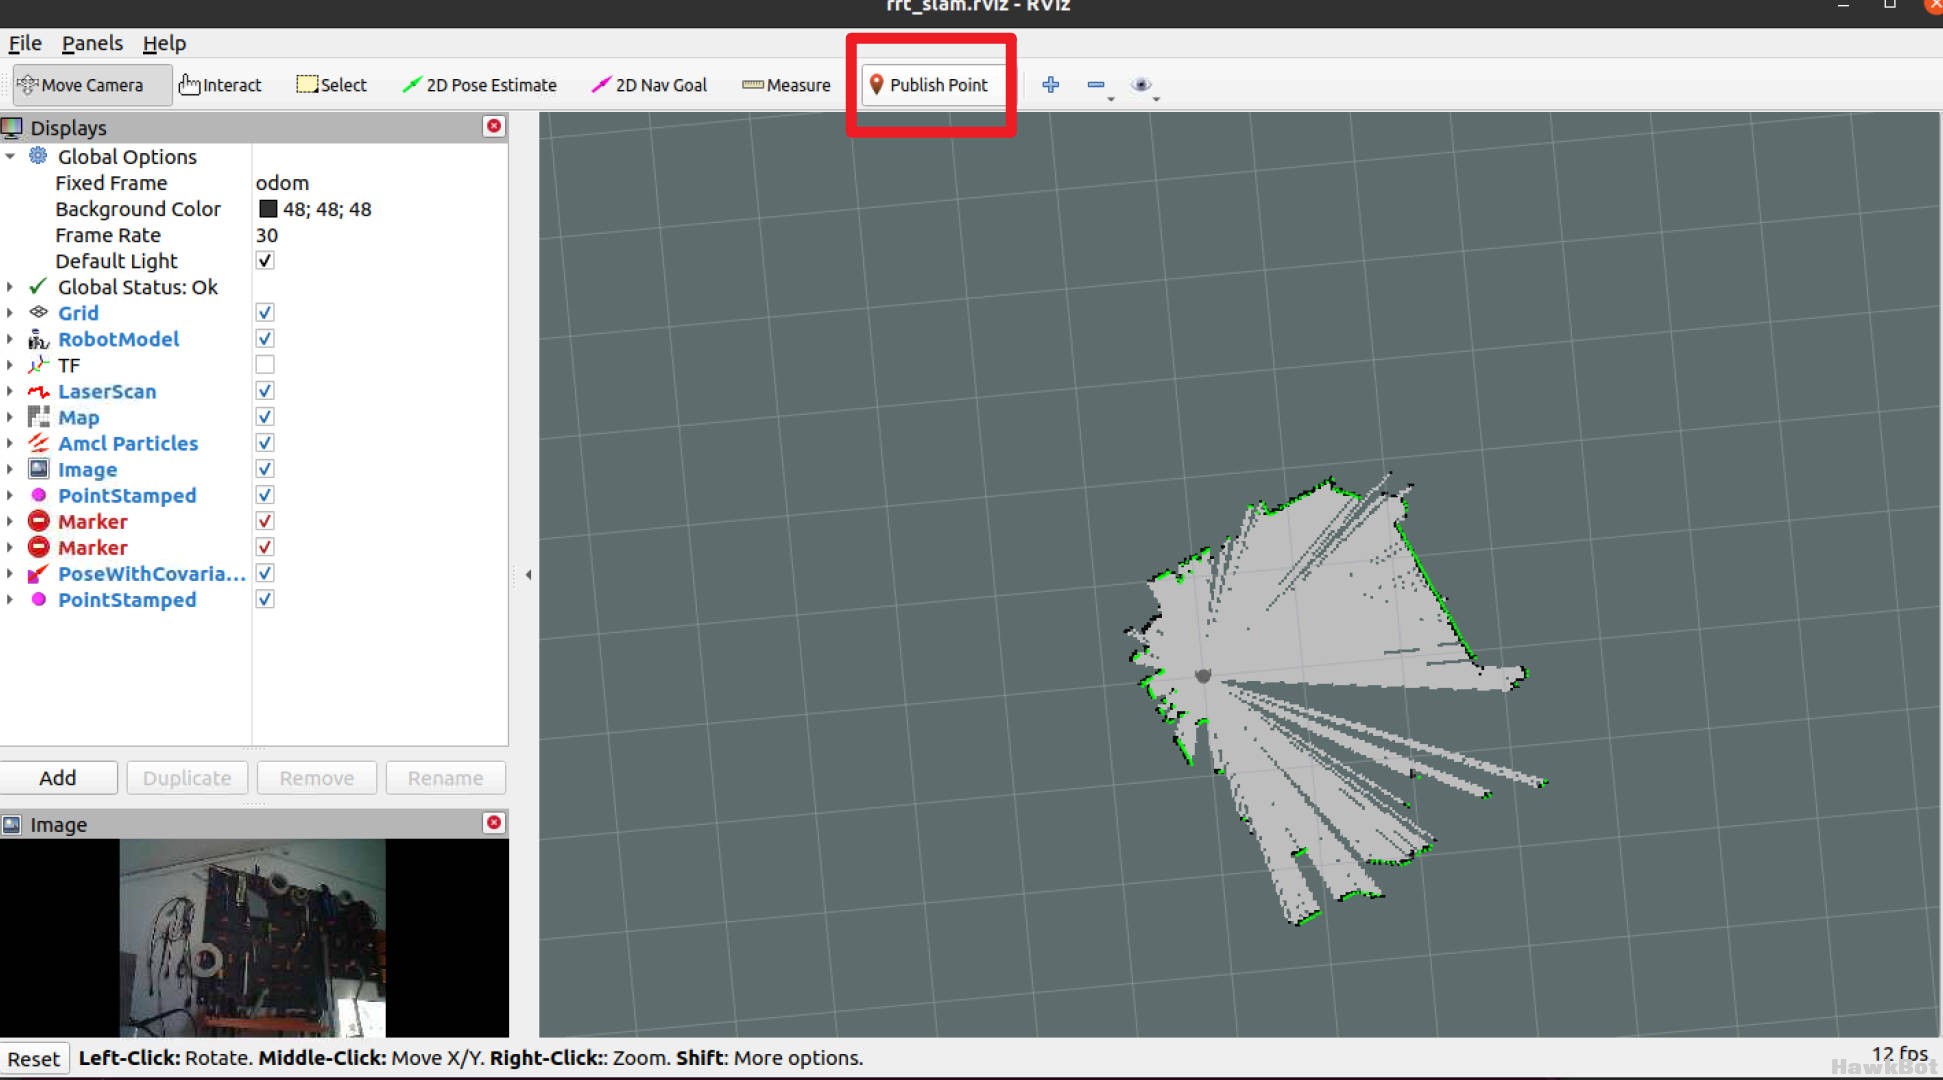This screenshot has height=1080, width=1943.
Task: Click the minus remove-tool icon
Action: [x=1096, y=85]
